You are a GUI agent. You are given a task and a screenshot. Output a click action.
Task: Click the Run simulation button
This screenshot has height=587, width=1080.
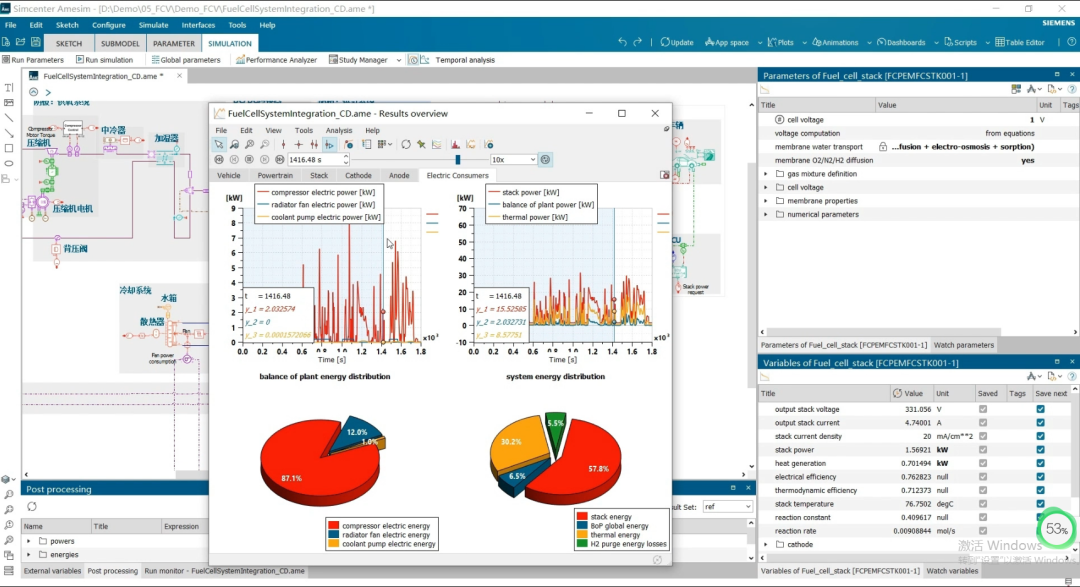pyautogui.click(x=105, y=60)
